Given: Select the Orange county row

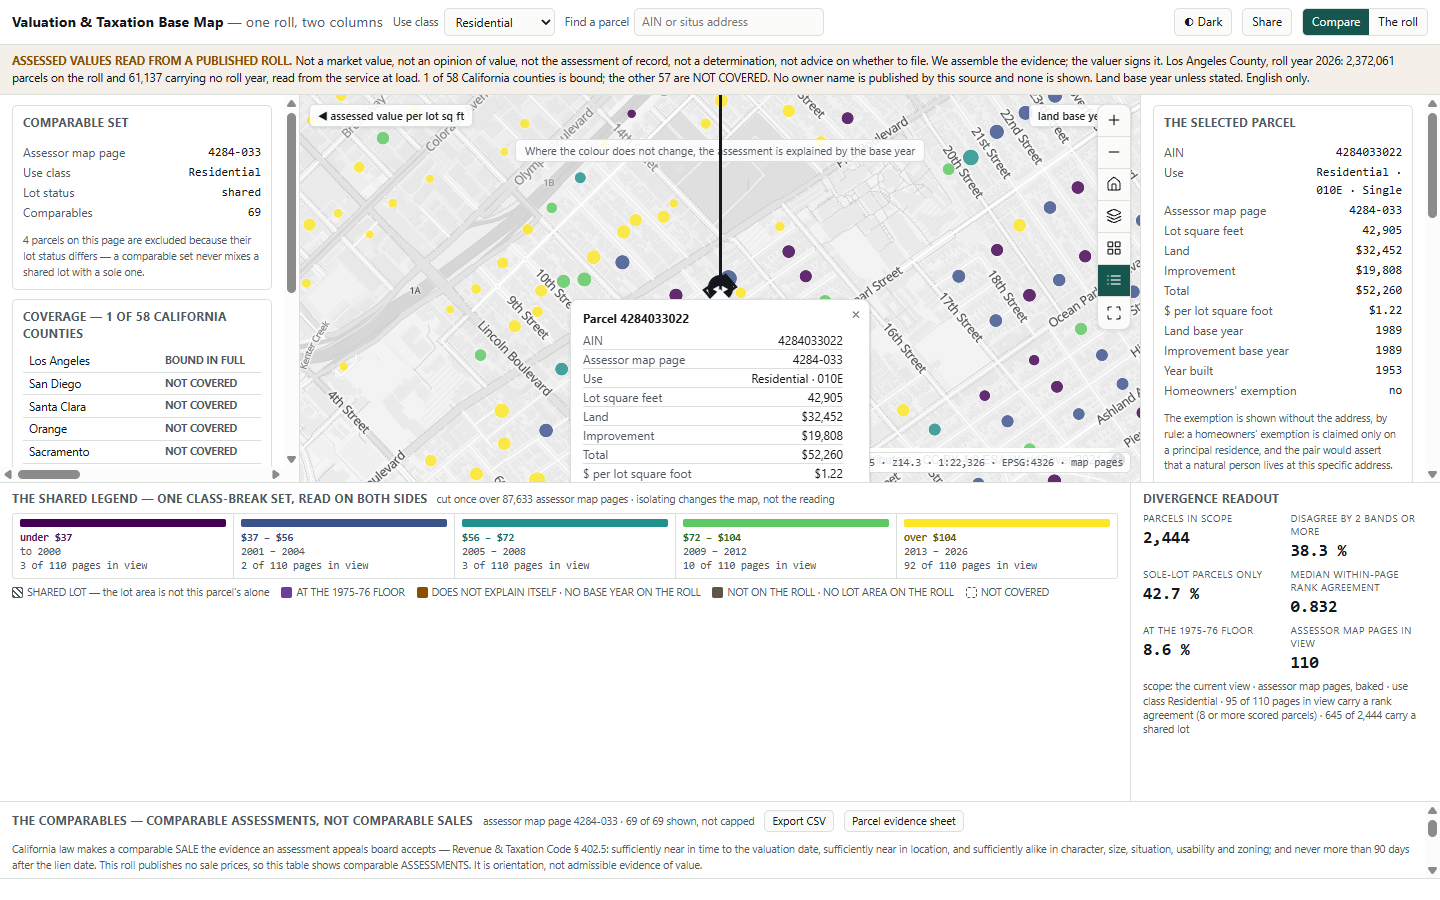Looking at the screenshot, I should tap(142, 429).
